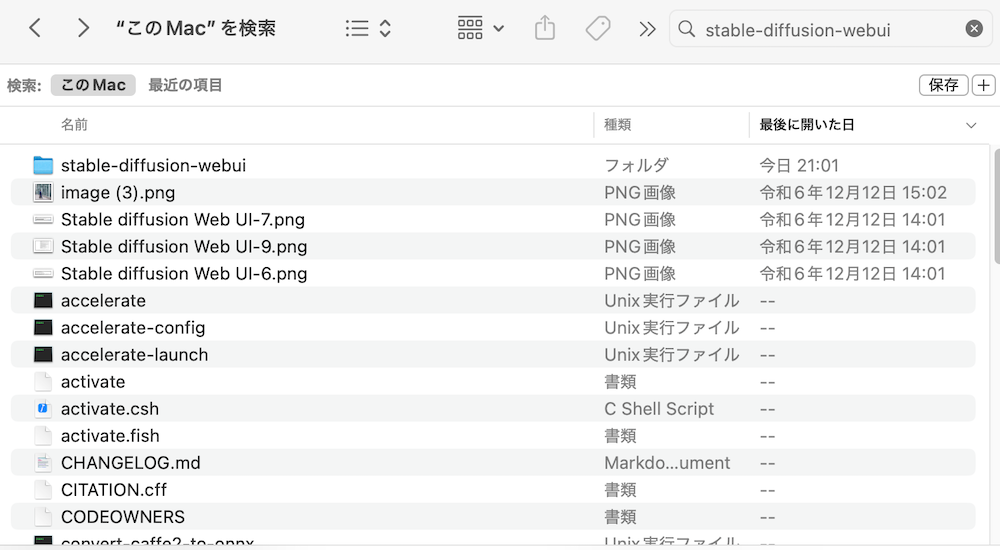Select the stable-diffusion-webui folder icon
1000x550 pixels.
(43, 166)
